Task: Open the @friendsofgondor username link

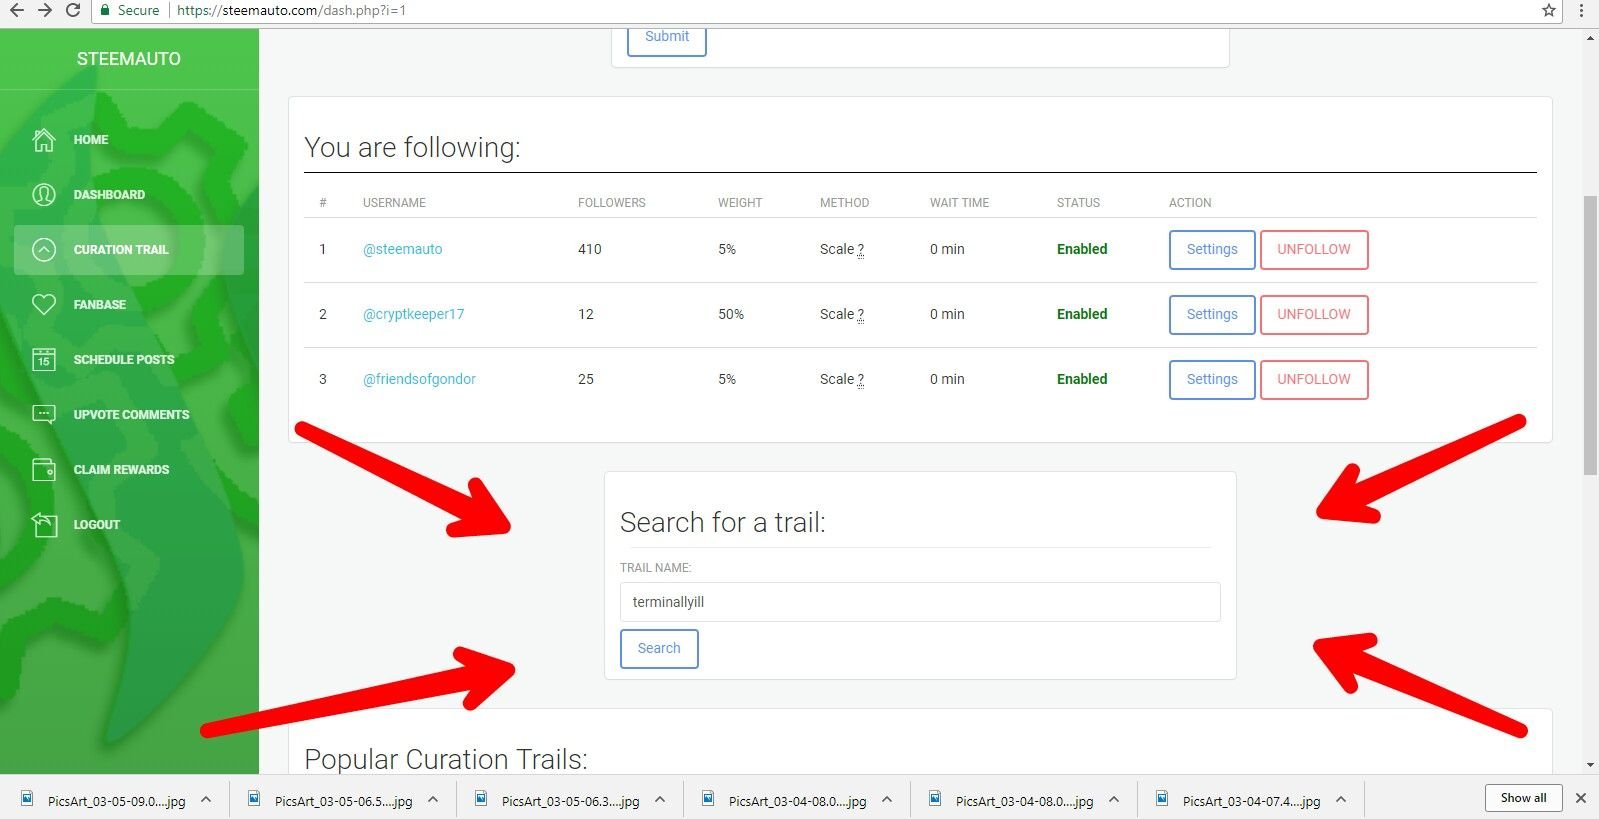Action: (x=419, y=379)
